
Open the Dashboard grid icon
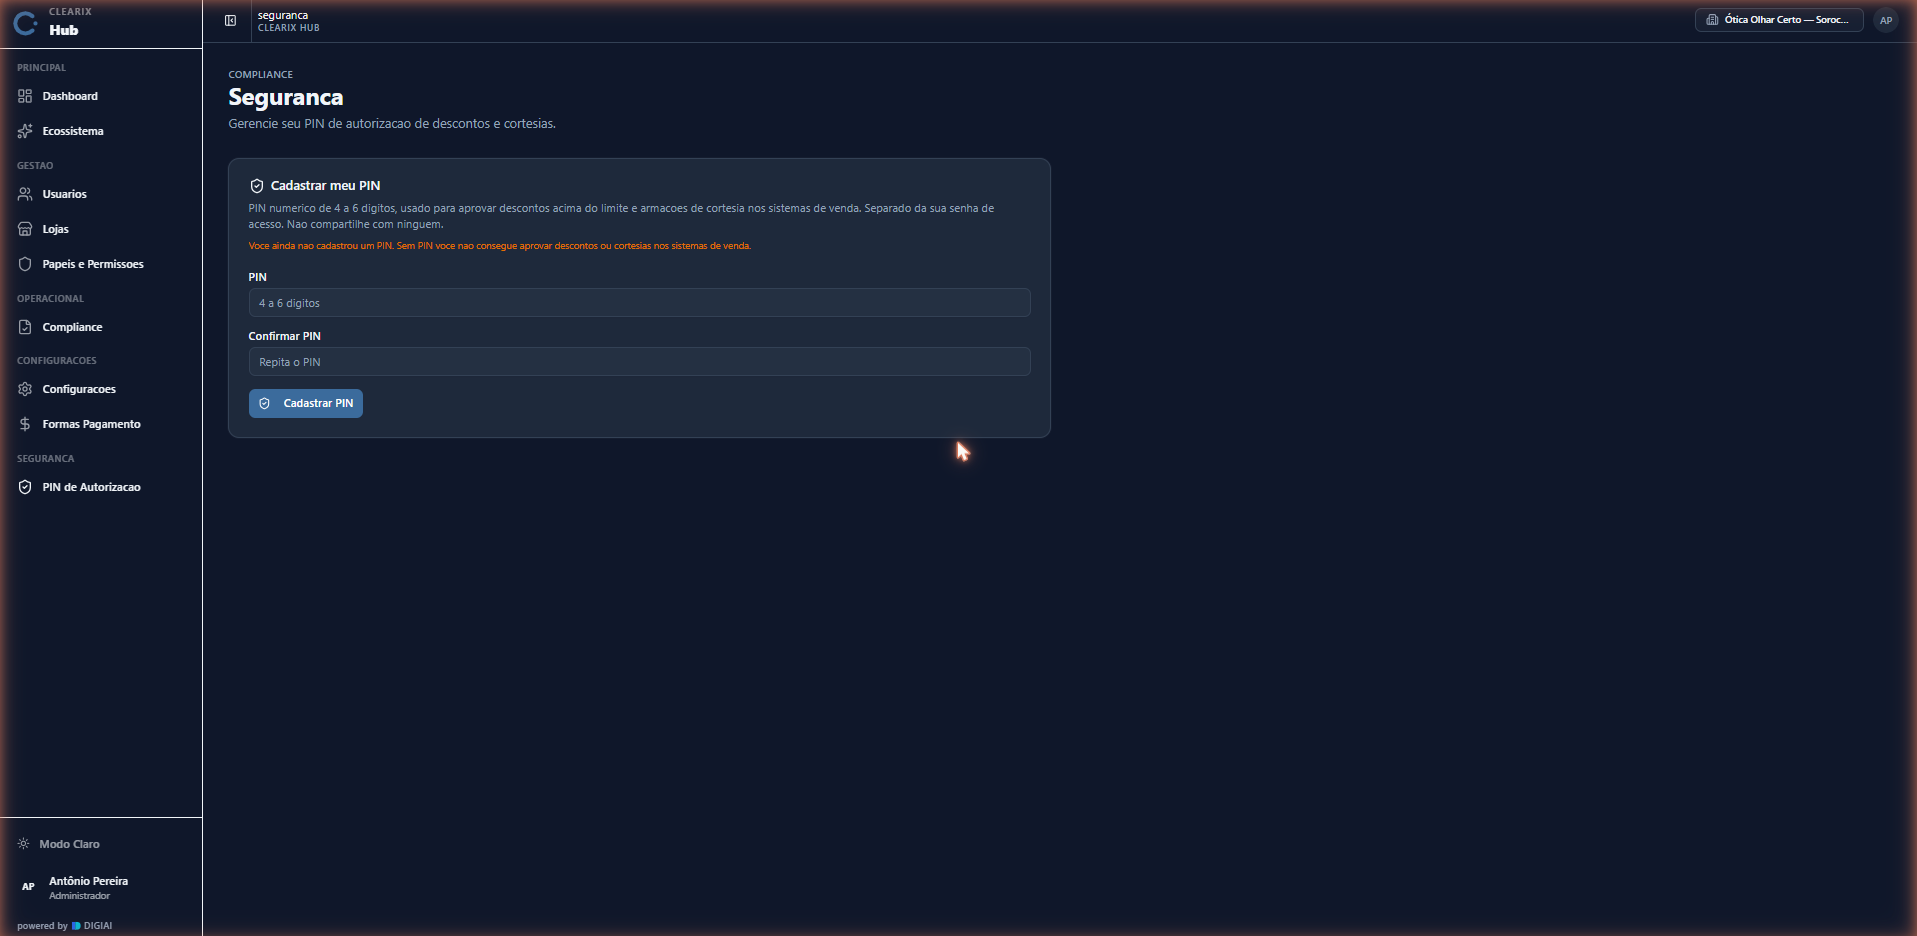click(x=25, y=96)
